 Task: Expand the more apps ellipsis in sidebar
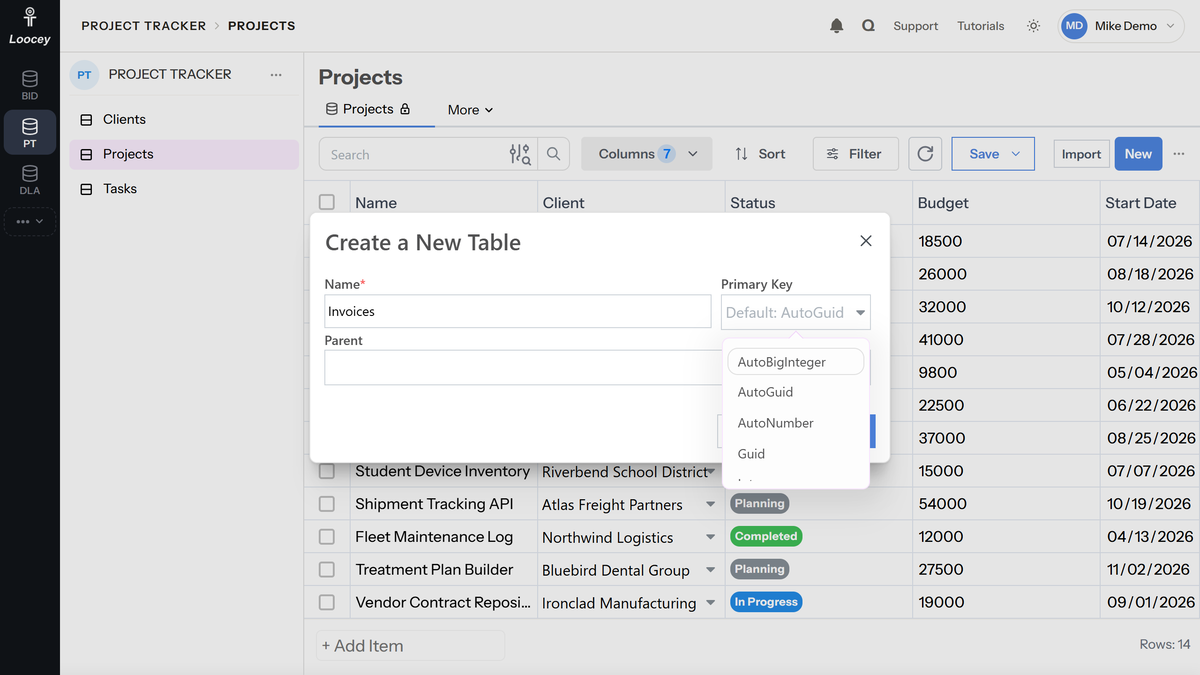pyautogui.click(x=30, y=221)
